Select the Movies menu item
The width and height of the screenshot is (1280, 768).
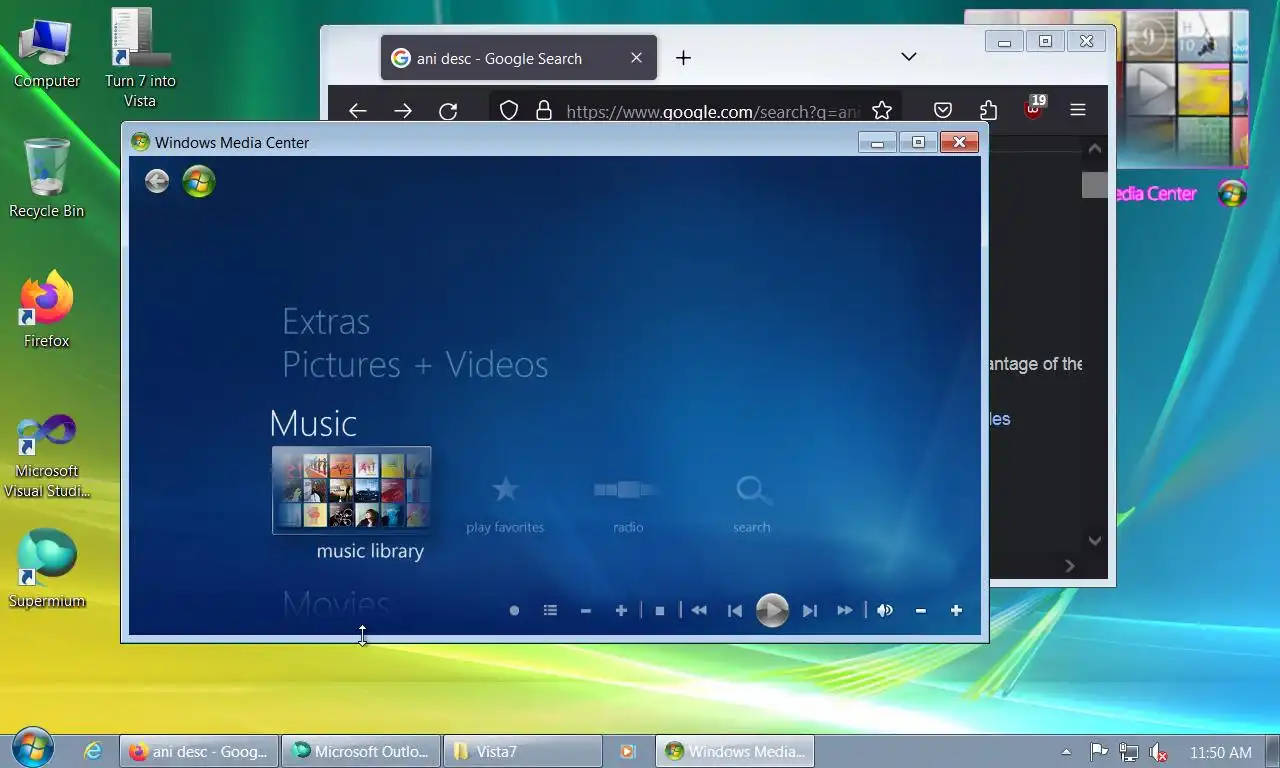(x=336, y=604)
